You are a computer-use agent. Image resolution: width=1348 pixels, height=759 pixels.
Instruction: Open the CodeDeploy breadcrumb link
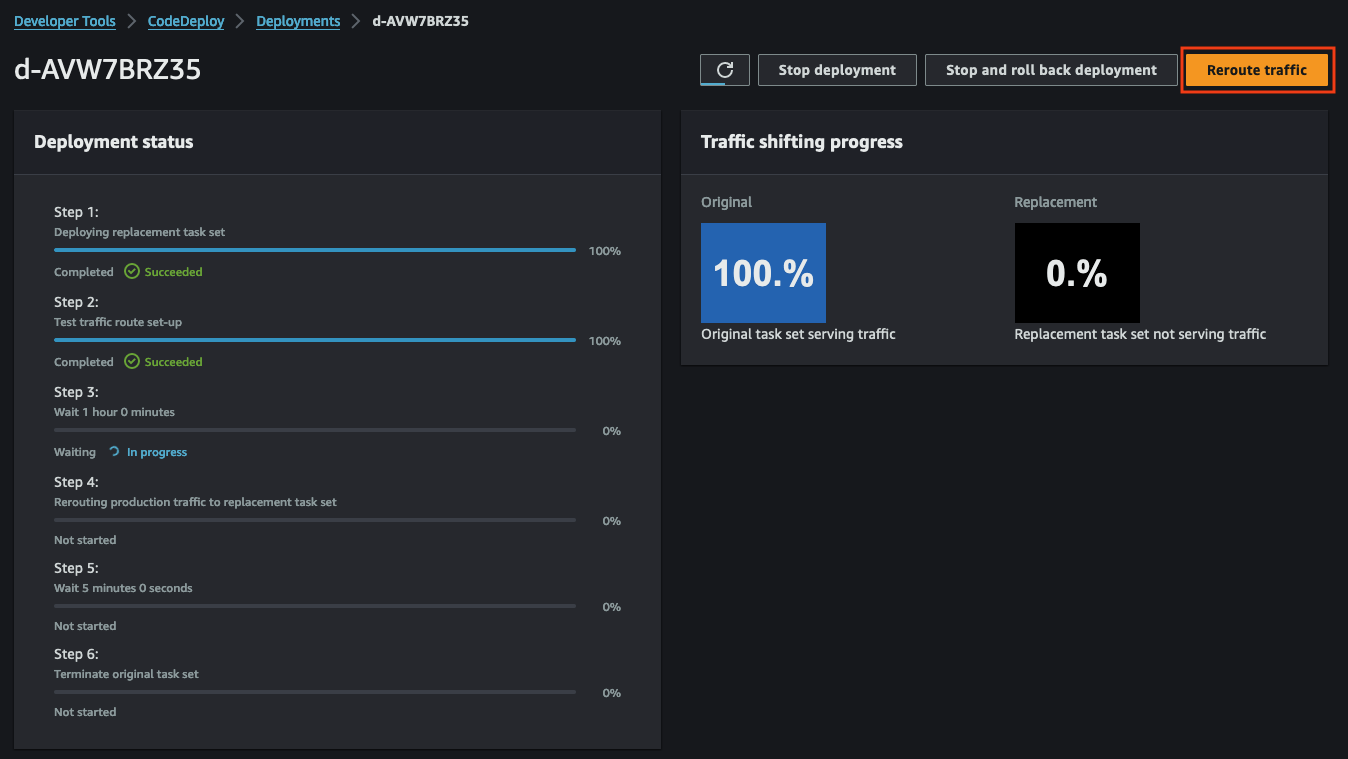(185, 20)
